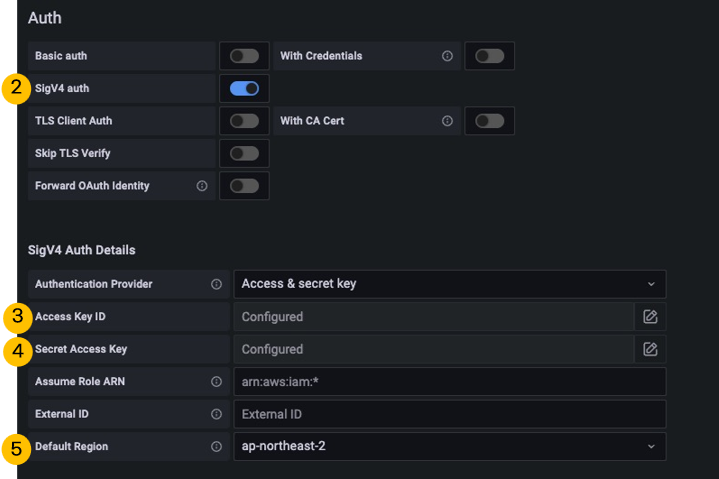Click the Basic auth label
Image resolution: width=719 pixels, height=479 pixels.
pyautogui.click(x=61, y=56)
